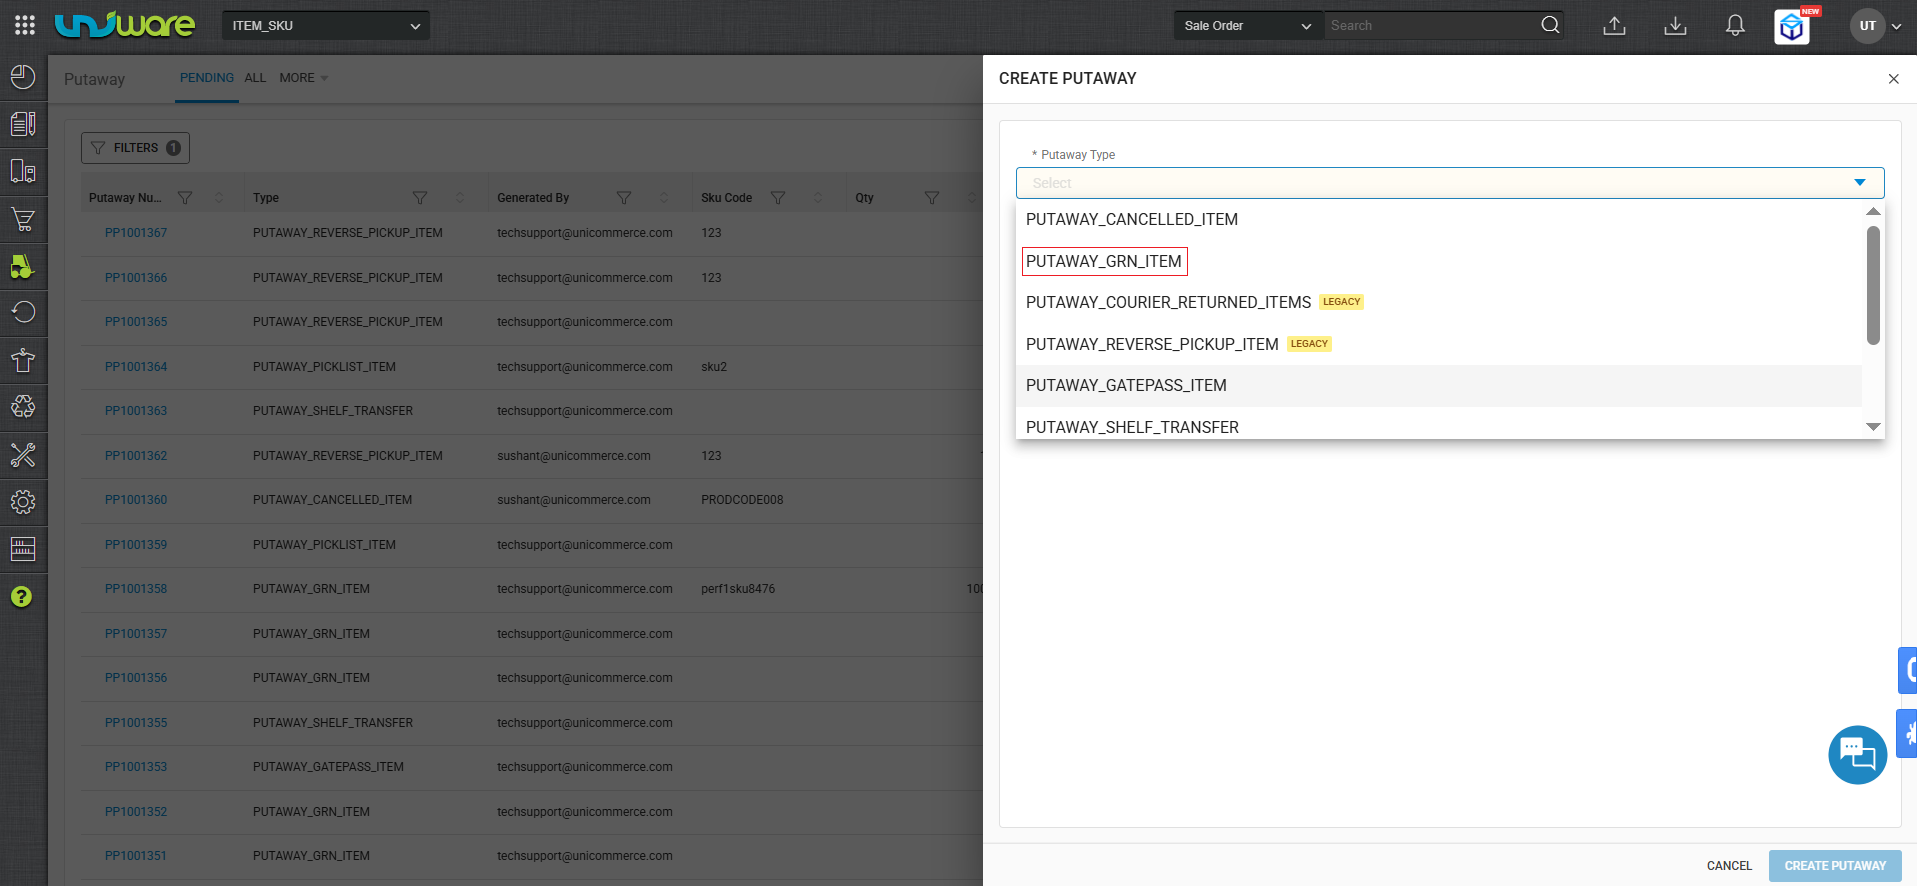Select PUTAWAY_GRN_ITEM option
1917x886 pixels.
(1438, 261)
